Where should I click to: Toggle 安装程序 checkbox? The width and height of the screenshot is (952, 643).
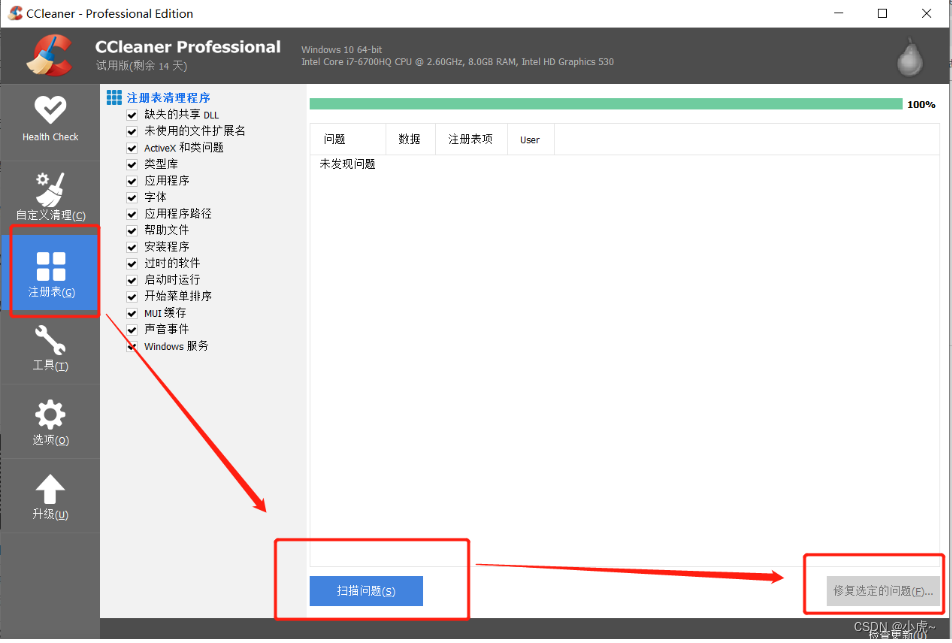132,247
